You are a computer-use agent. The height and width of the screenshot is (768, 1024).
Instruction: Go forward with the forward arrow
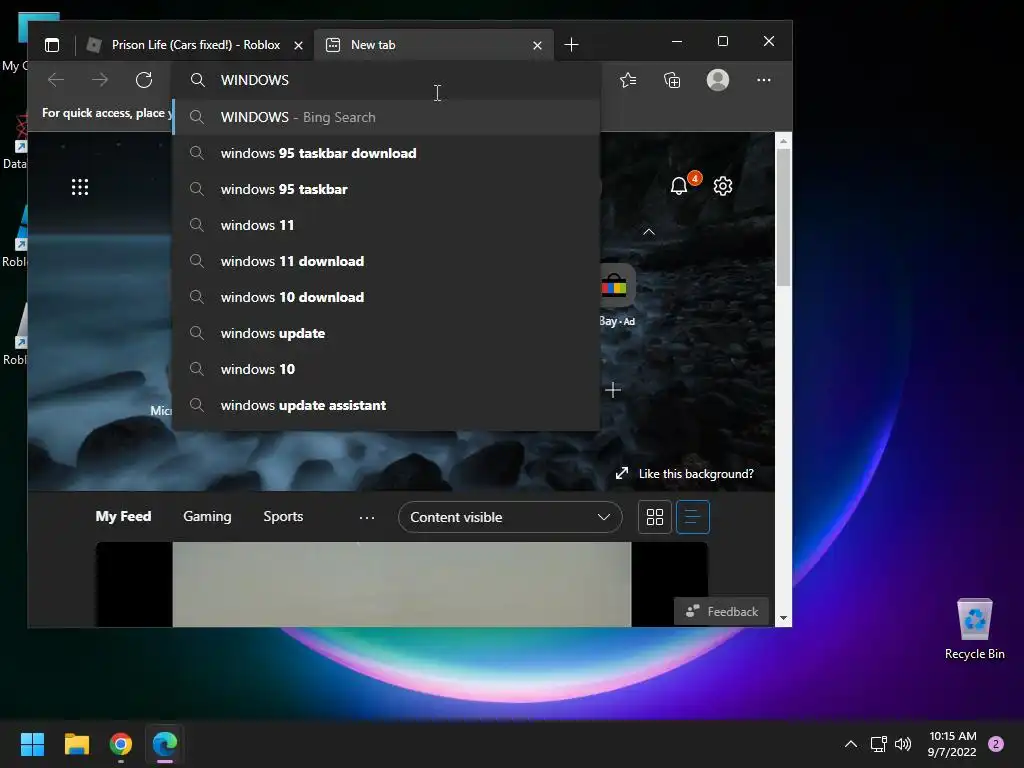point(100,80)
